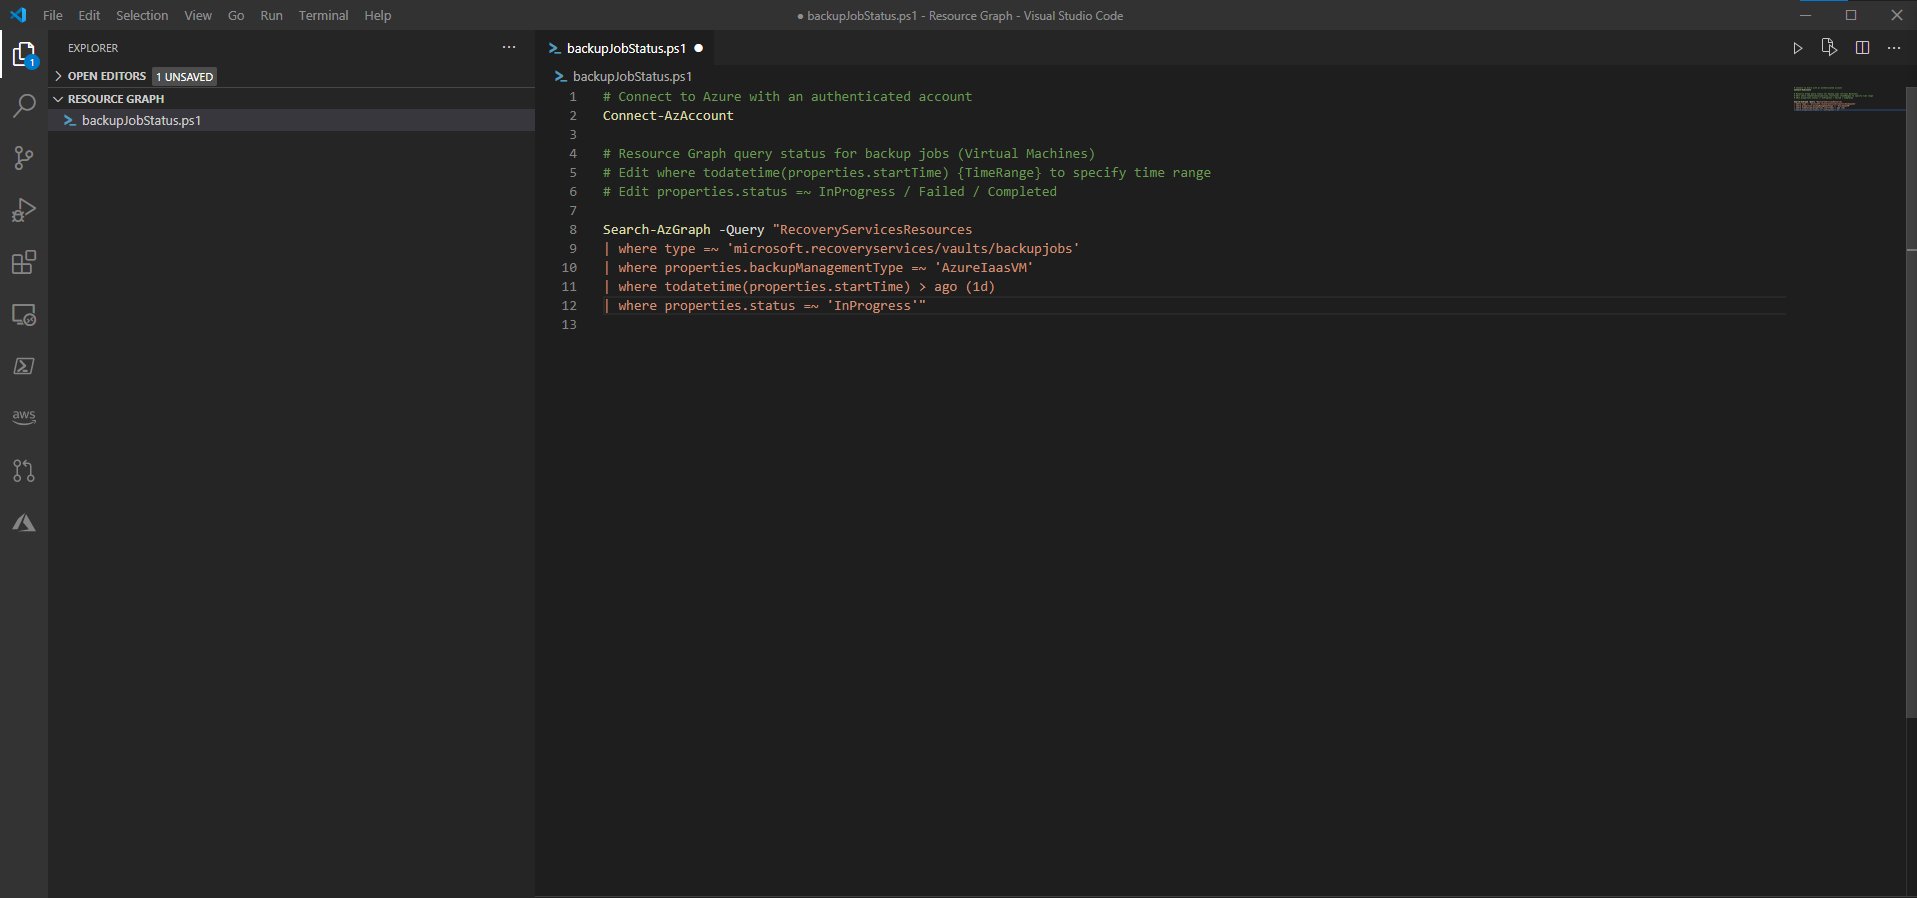The height and width of the screenshot is (898, 1917).
Task: Select the backupJobStatus.ps1 editor tab
Action: tap(626, 48)
